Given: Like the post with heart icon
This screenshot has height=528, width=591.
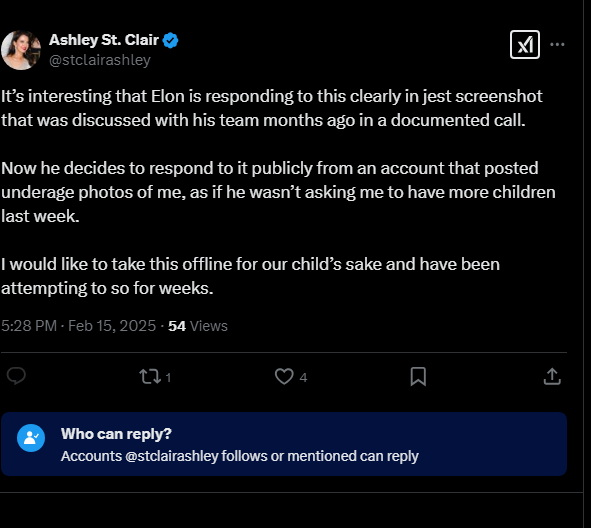Looking at the screenshot, I should [x=284, y=376].
